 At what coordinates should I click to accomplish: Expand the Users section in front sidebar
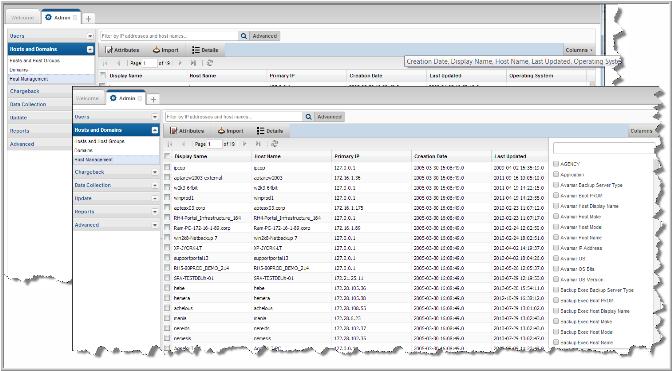155,117
